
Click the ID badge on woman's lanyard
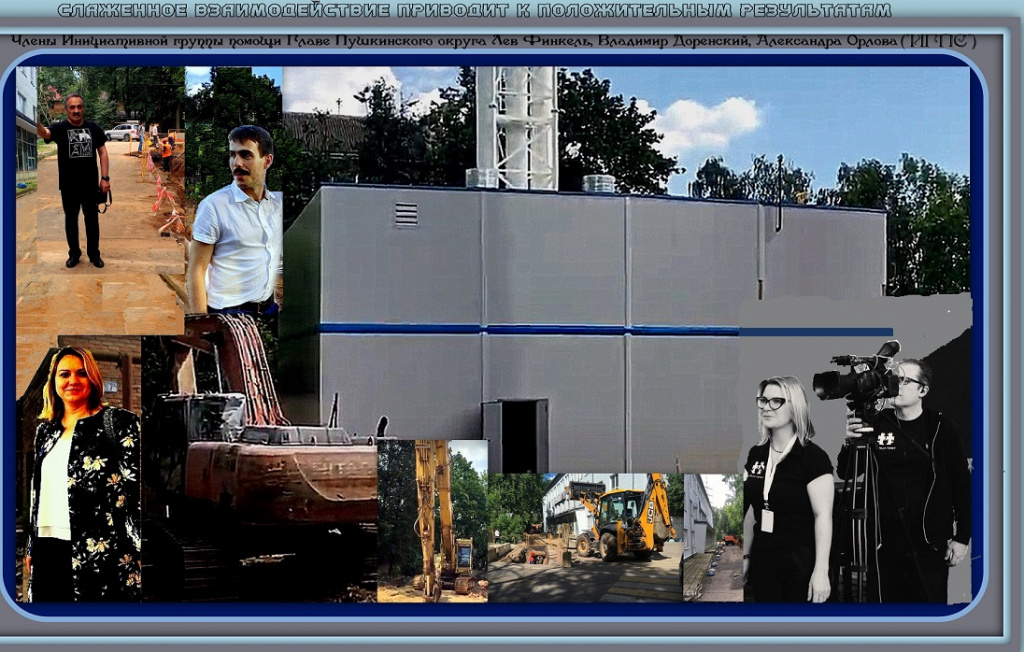[x=767, y=520]
